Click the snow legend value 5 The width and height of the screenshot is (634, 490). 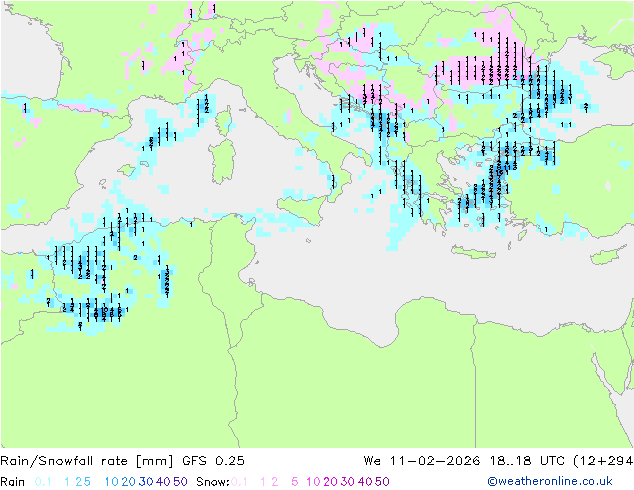click(x=294, y=482)
